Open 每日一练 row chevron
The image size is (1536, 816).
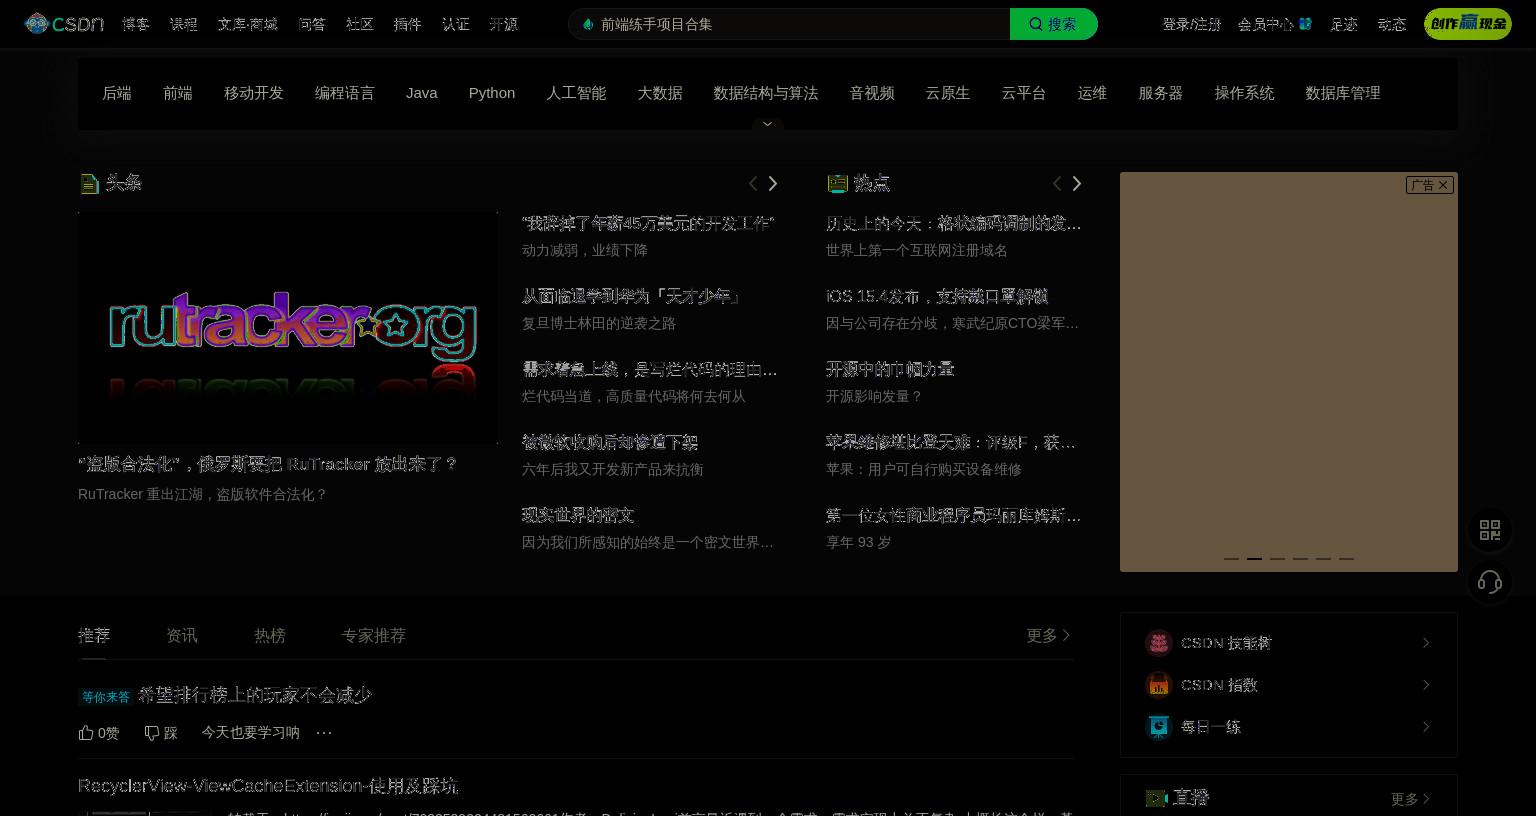coord(1426,727)
